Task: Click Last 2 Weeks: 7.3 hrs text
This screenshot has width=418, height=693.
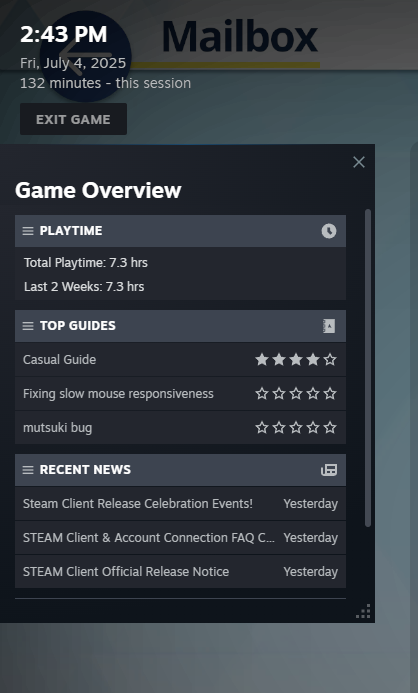Action: pyautogui.click(x=84, y=287)
